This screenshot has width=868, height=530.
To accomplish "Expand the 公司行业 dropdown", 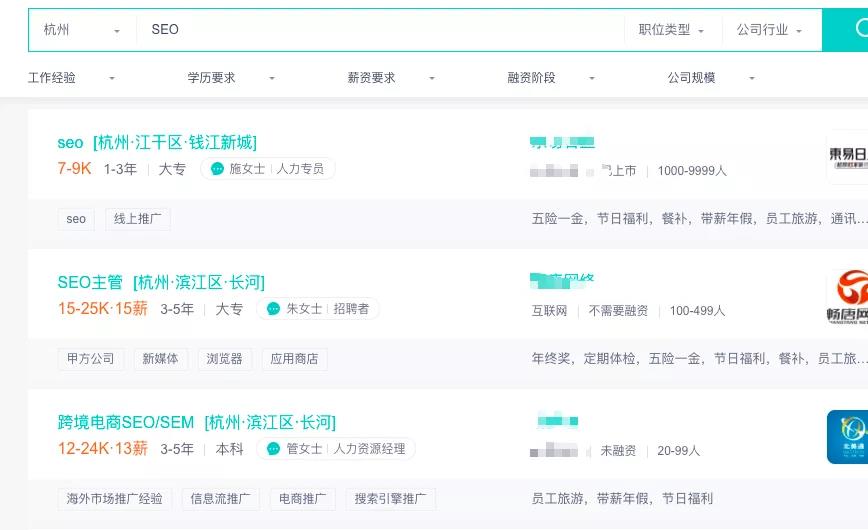I will (x=770, y=30).
